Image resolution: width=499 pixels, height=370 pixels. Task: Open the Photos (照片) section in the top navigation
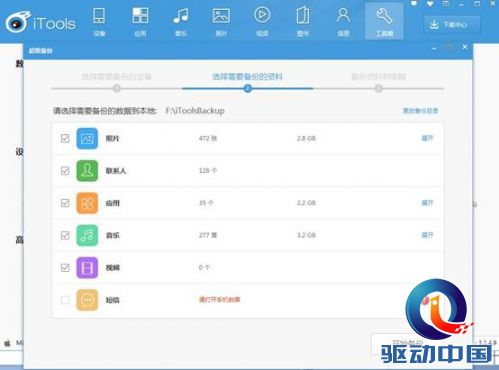[221, 21]
